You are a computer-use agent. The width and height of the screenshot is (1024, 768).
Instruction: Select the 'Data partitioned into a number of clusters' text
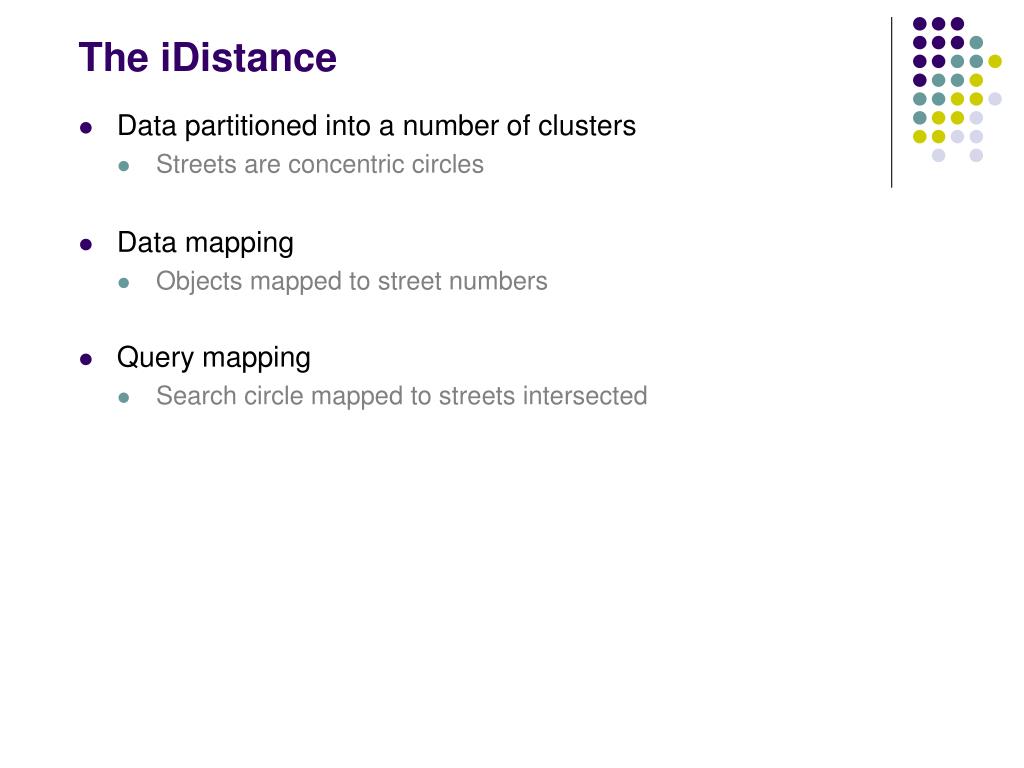click(376, 126)
